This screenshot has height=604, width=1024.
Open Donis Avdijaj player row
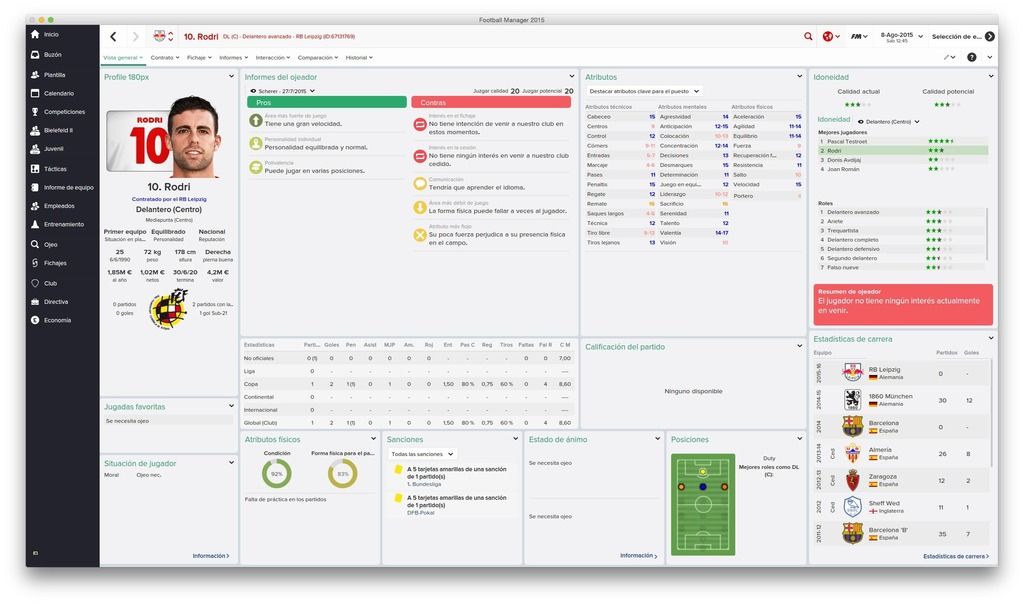coord(902,160)
